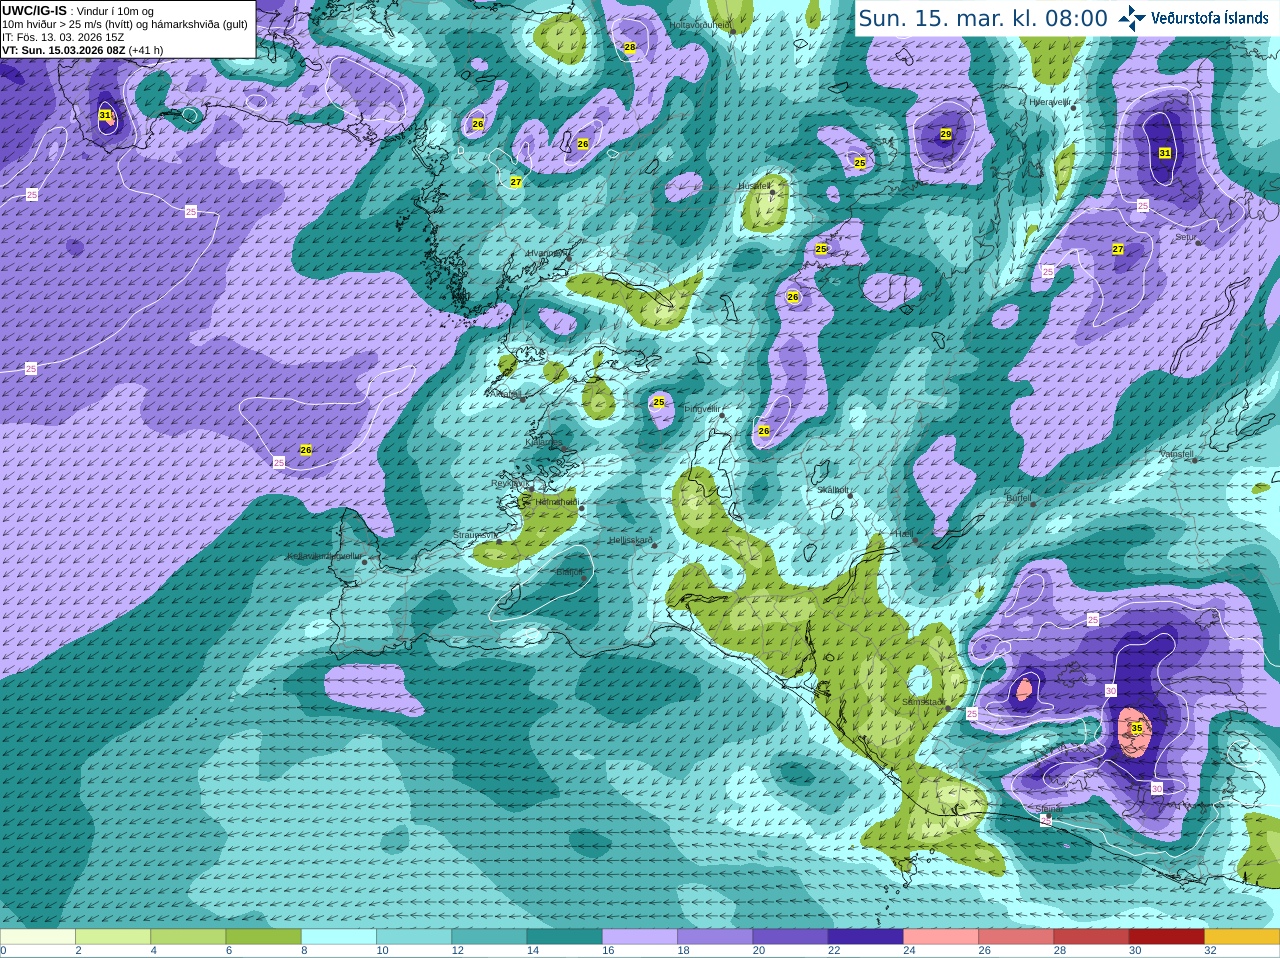1280x958 pixels.
Task: Click the Húsafell station label
Action: tap(754, 186)
